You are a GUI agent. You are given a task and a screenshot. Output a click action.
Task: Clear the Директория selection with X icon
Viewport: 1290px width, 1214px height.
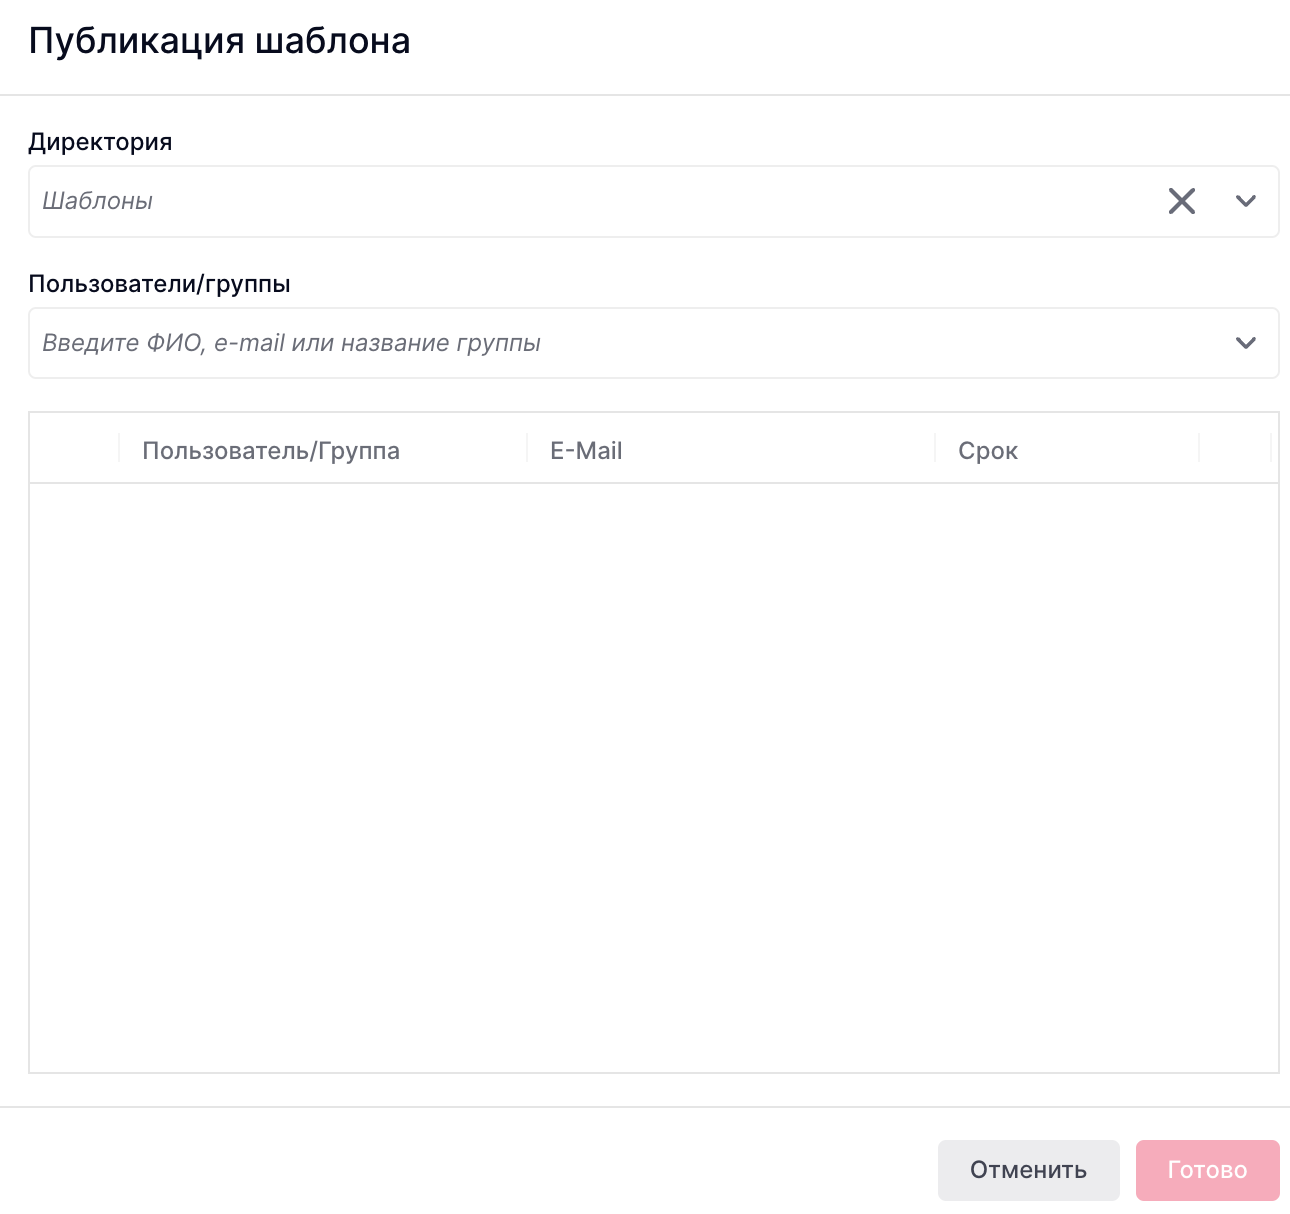pyautogui.click(x=1181, y=201)
